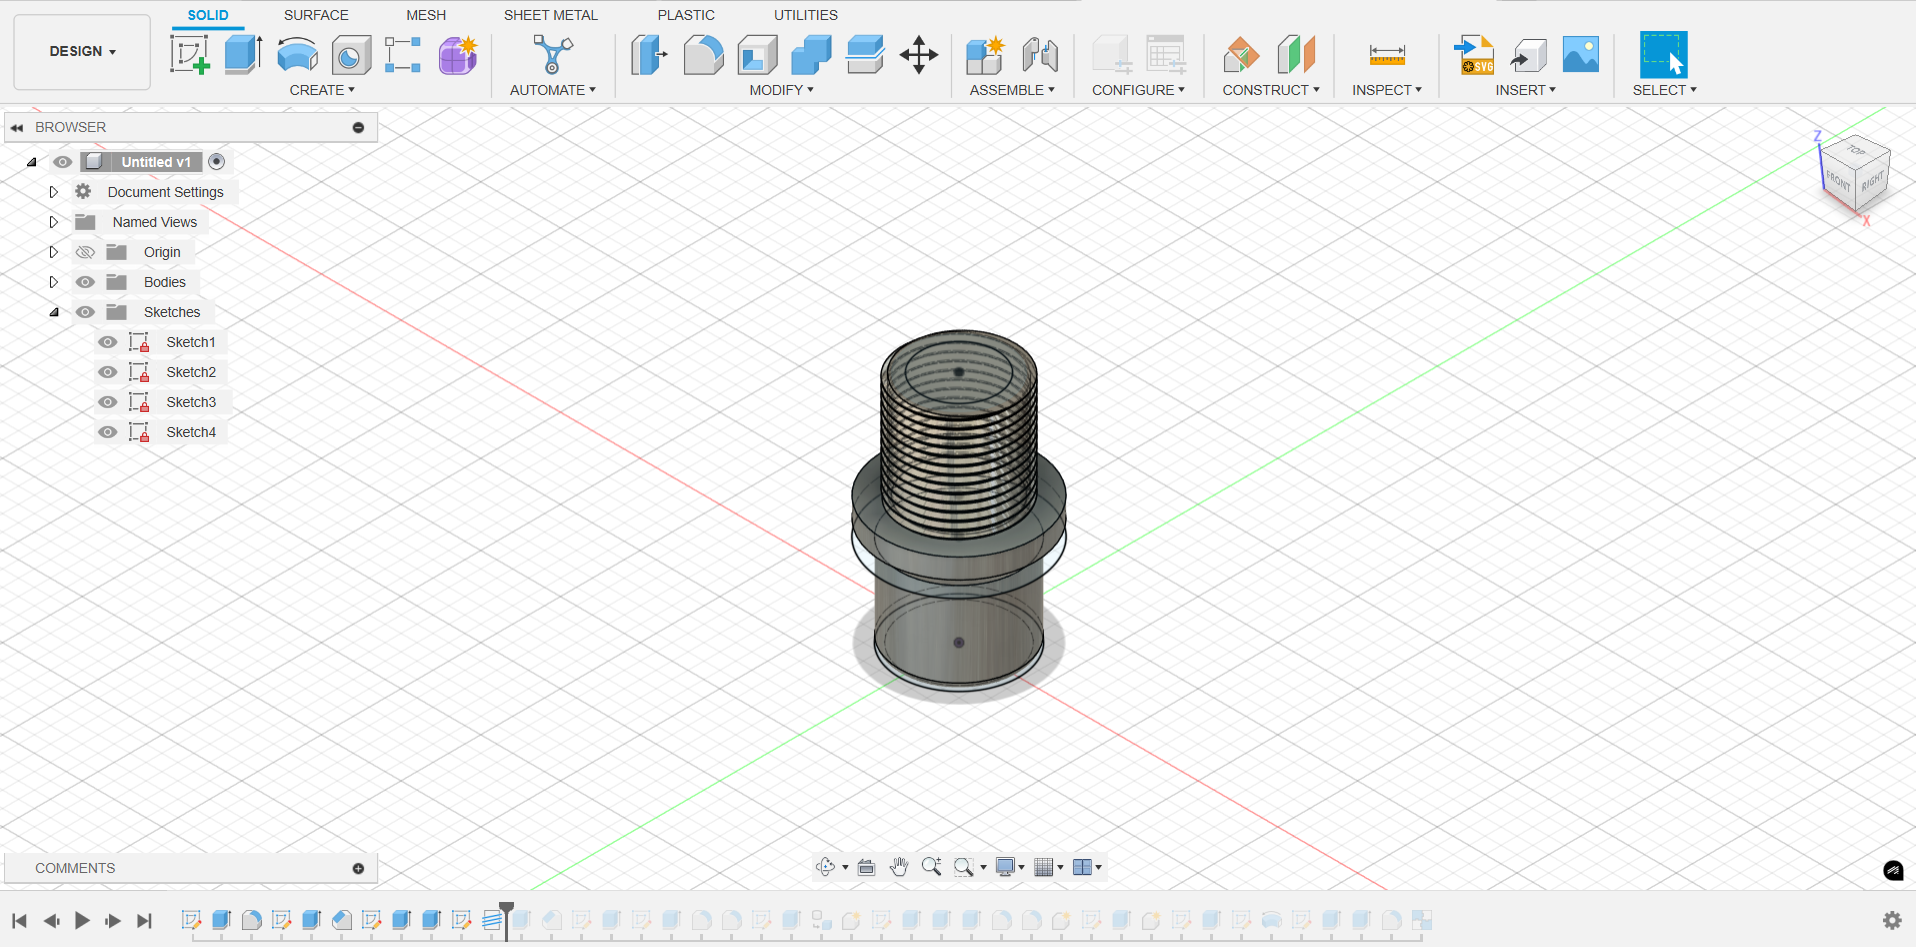Click the Look At tool

pos(867,867)
